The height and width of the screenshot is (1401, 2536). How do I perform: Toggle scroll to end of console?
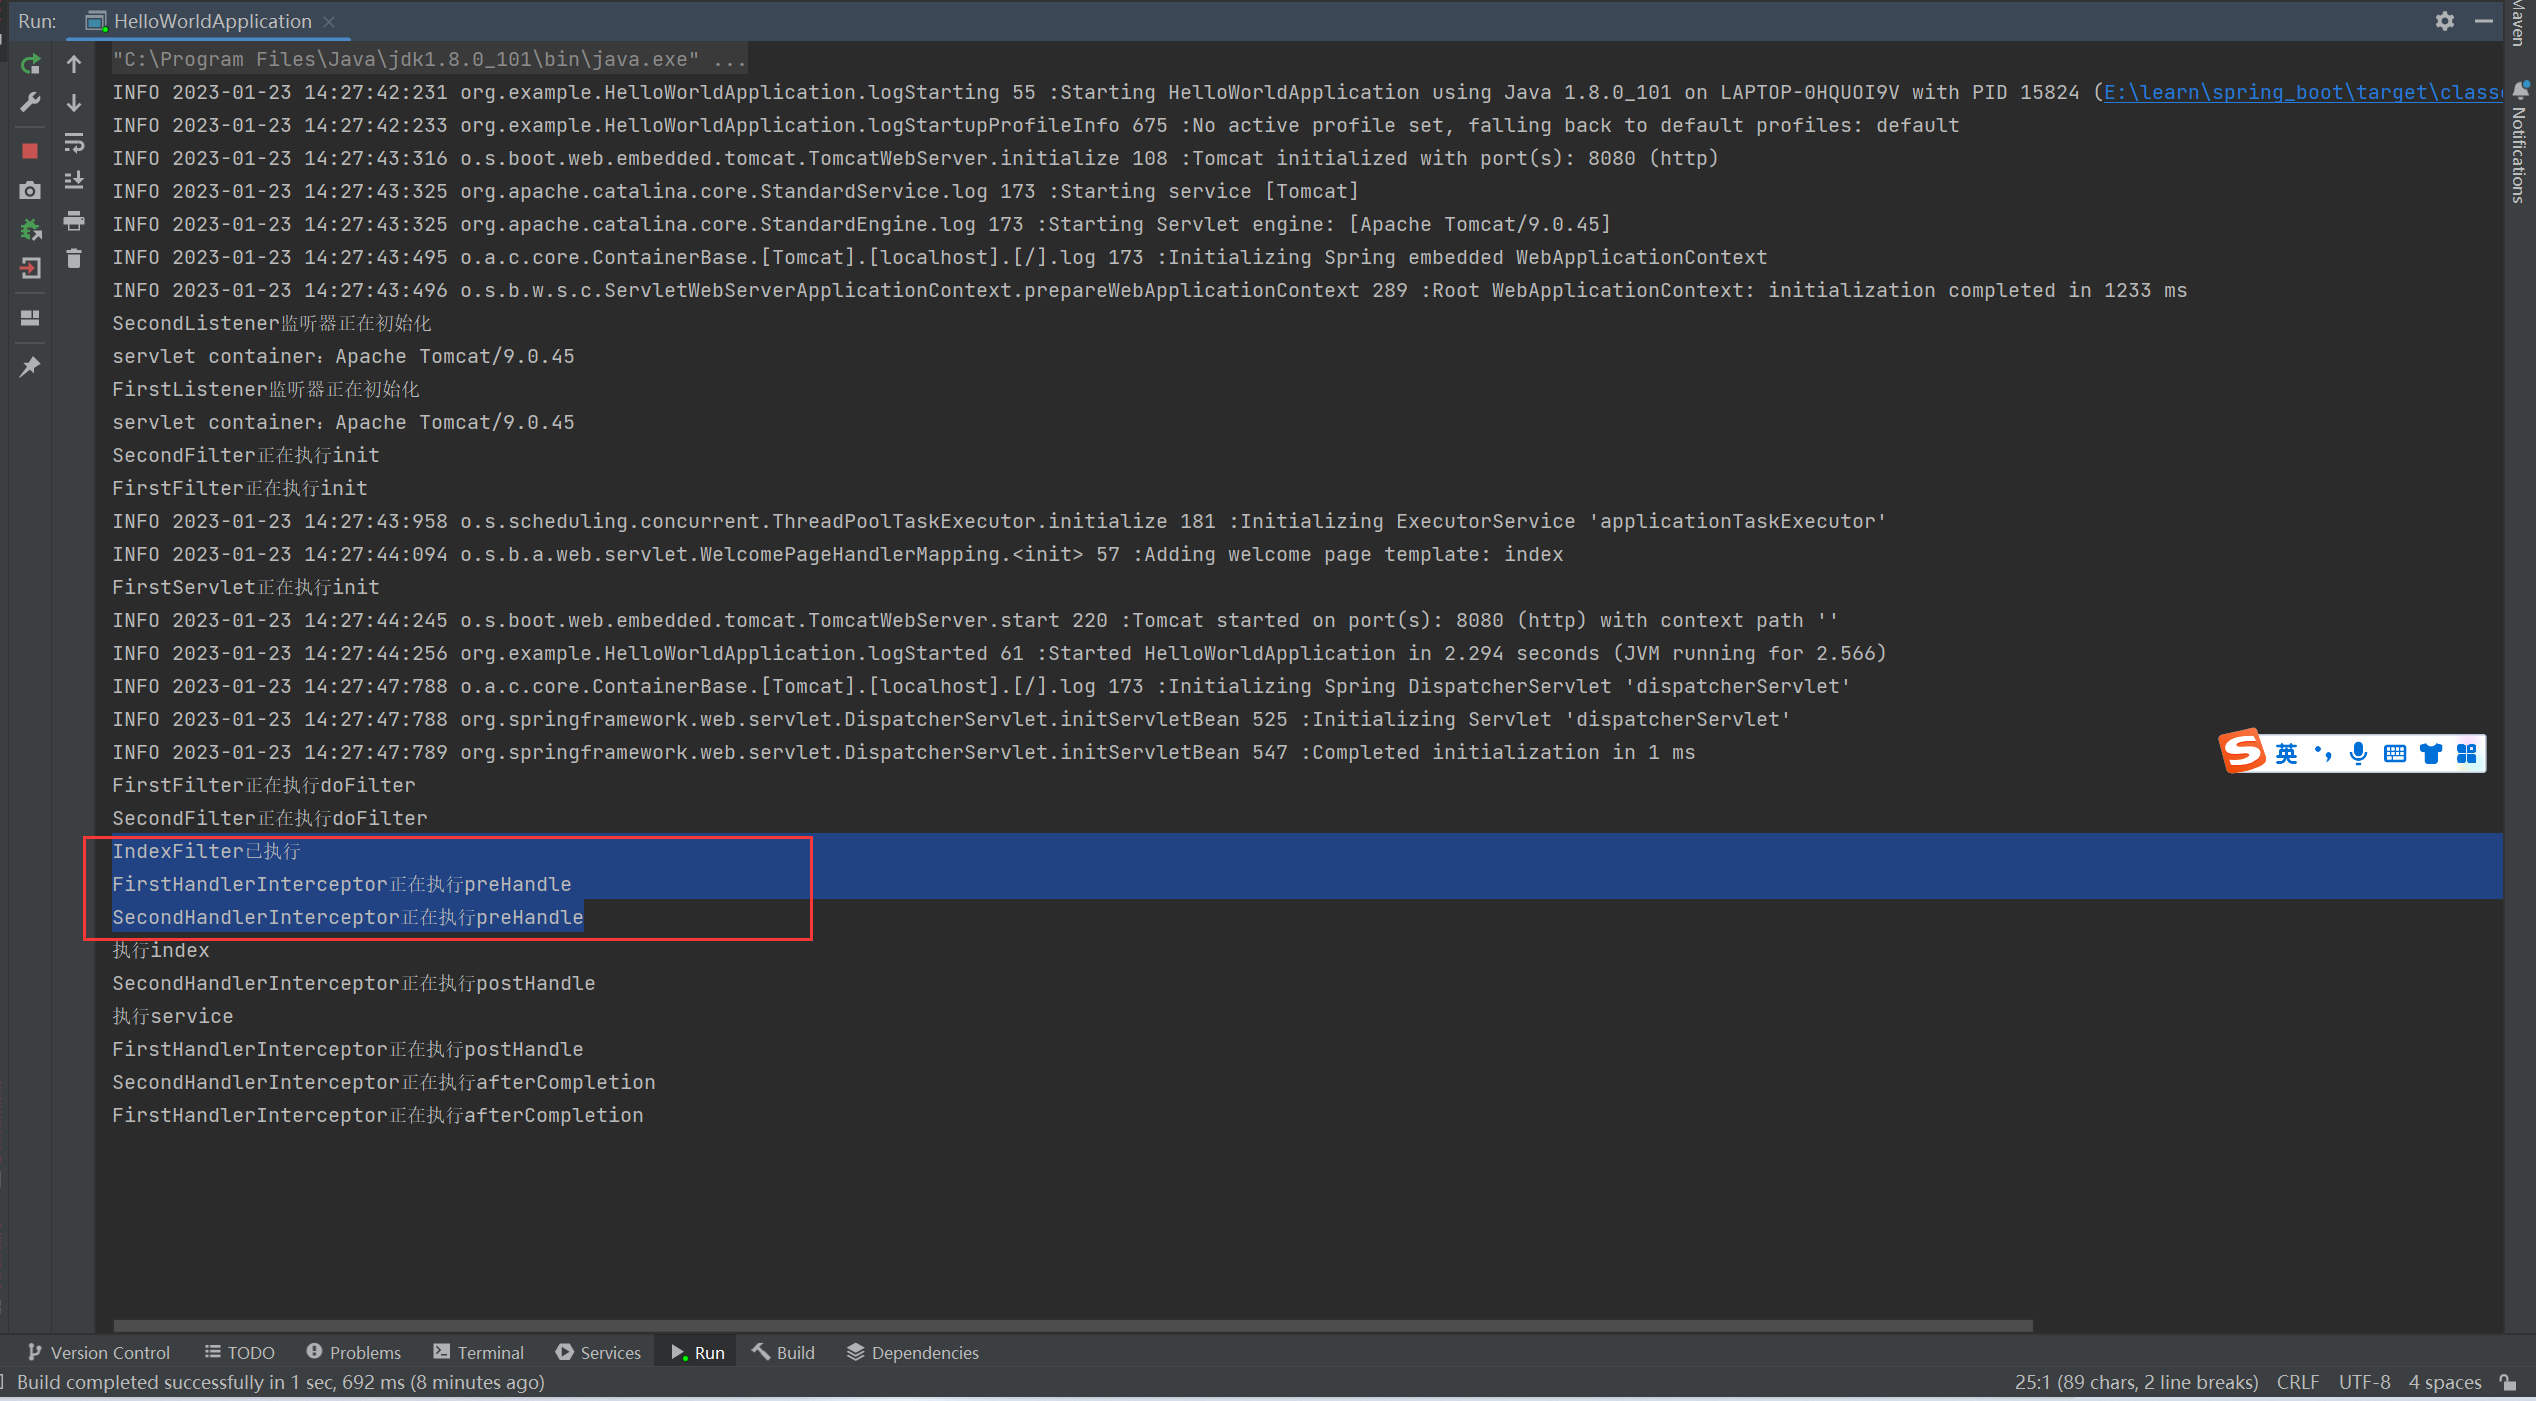click(x=74, y=181)
